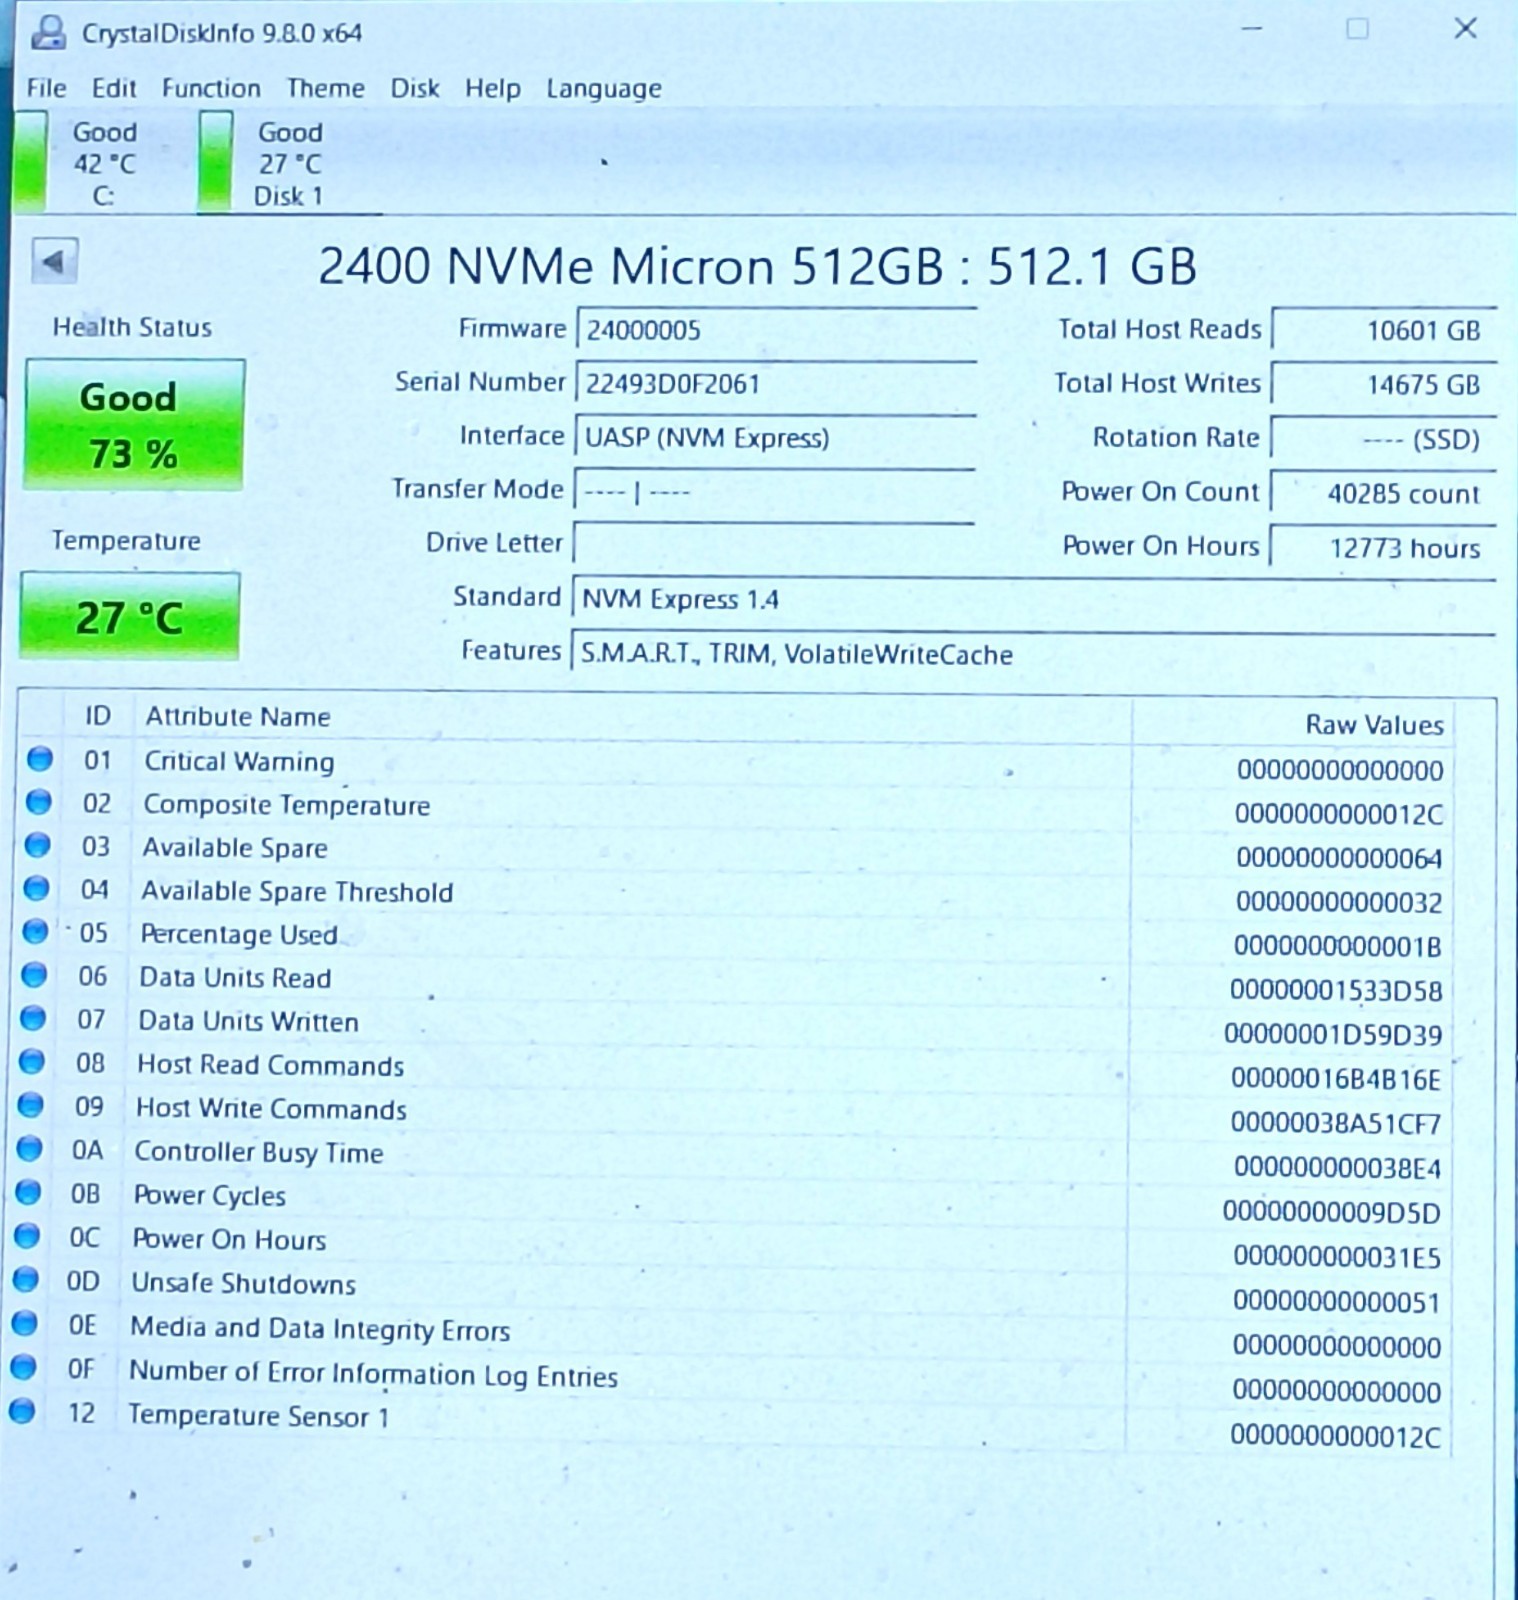Click status dot for Media and Data Integrity Errors

(25, 1323)
